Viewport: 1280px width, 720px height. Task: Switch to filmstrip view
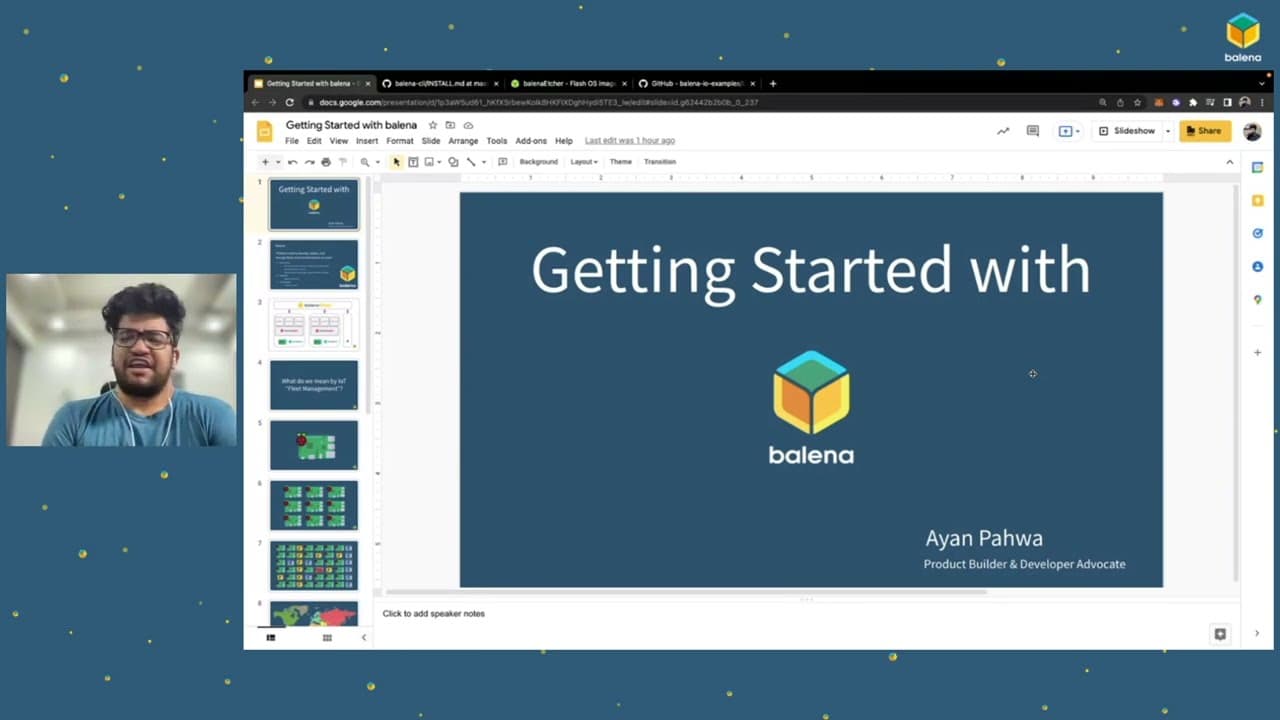(x=271, y=637)
